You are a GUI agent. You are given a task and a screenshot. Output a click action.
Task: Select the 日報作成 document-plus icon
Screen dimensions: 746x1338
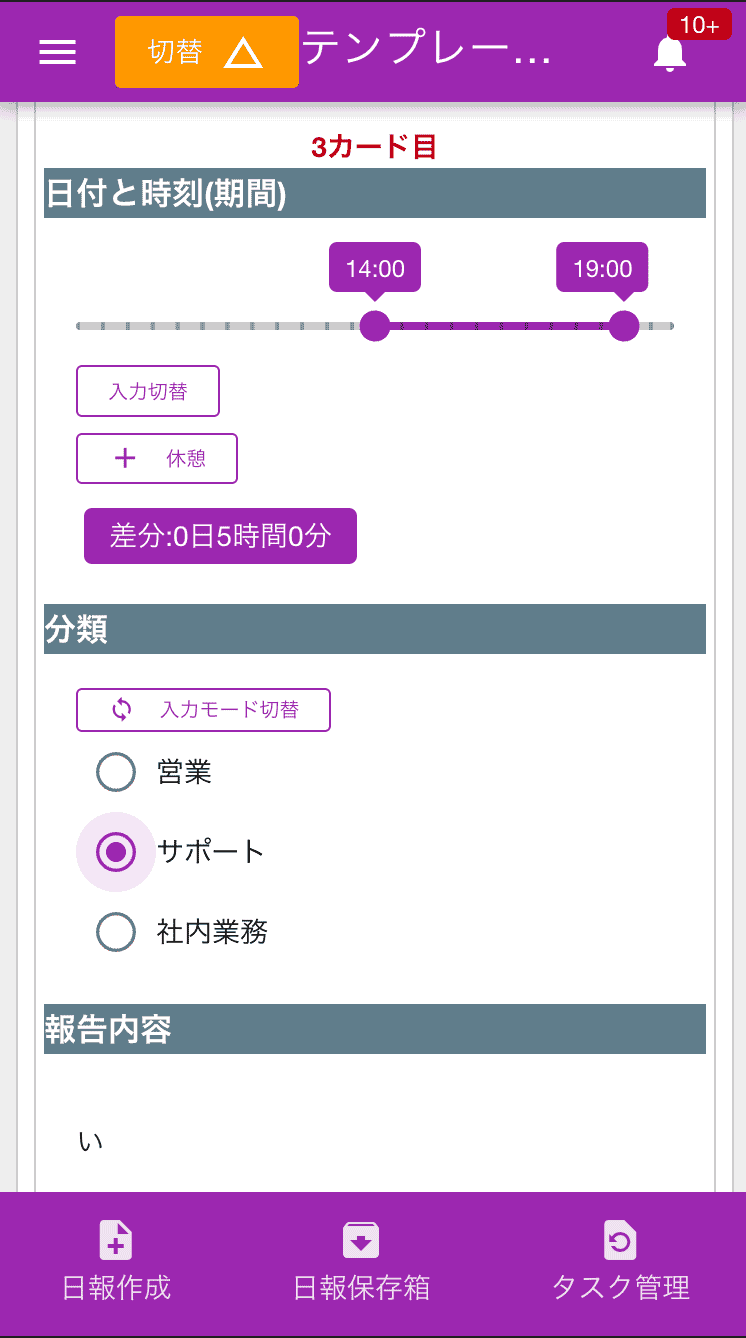115,1240
